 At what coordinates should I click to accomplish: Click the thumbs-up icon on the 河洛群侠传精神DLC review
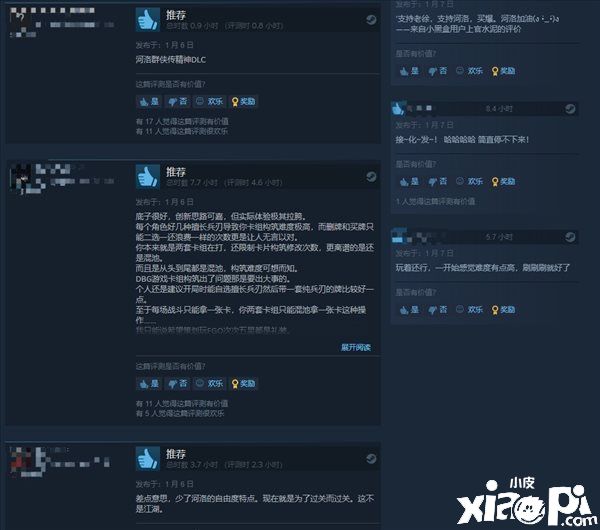click(x=148, y=19)
